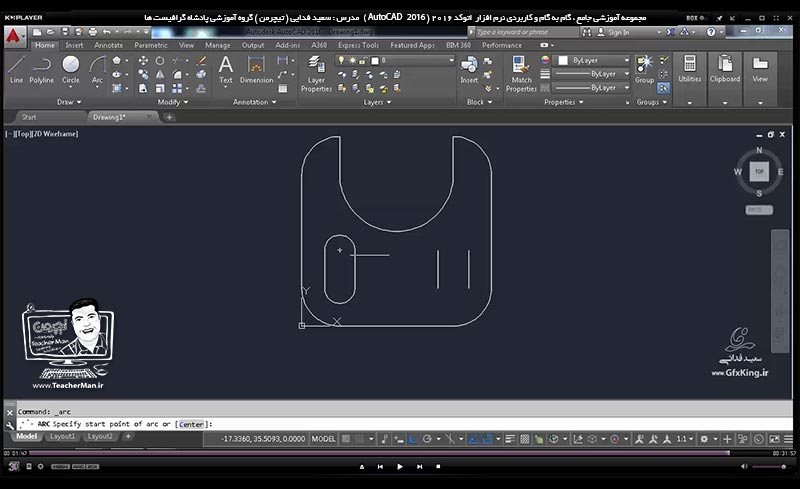Viewport: 800px width, 489px height.
Task: Open the AutoCAD application menu logo
Action: pos(14,36)
